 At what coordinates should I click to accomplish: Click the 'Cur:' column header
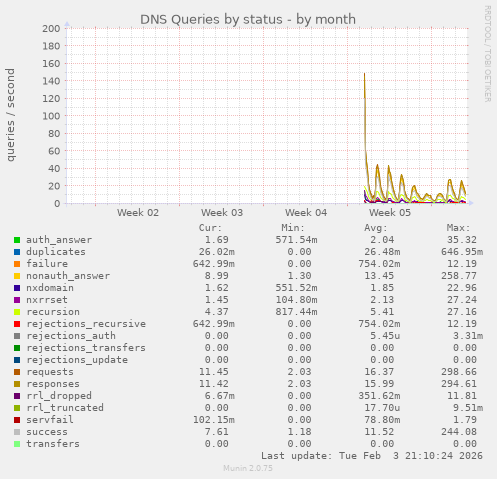coord(210,228)
